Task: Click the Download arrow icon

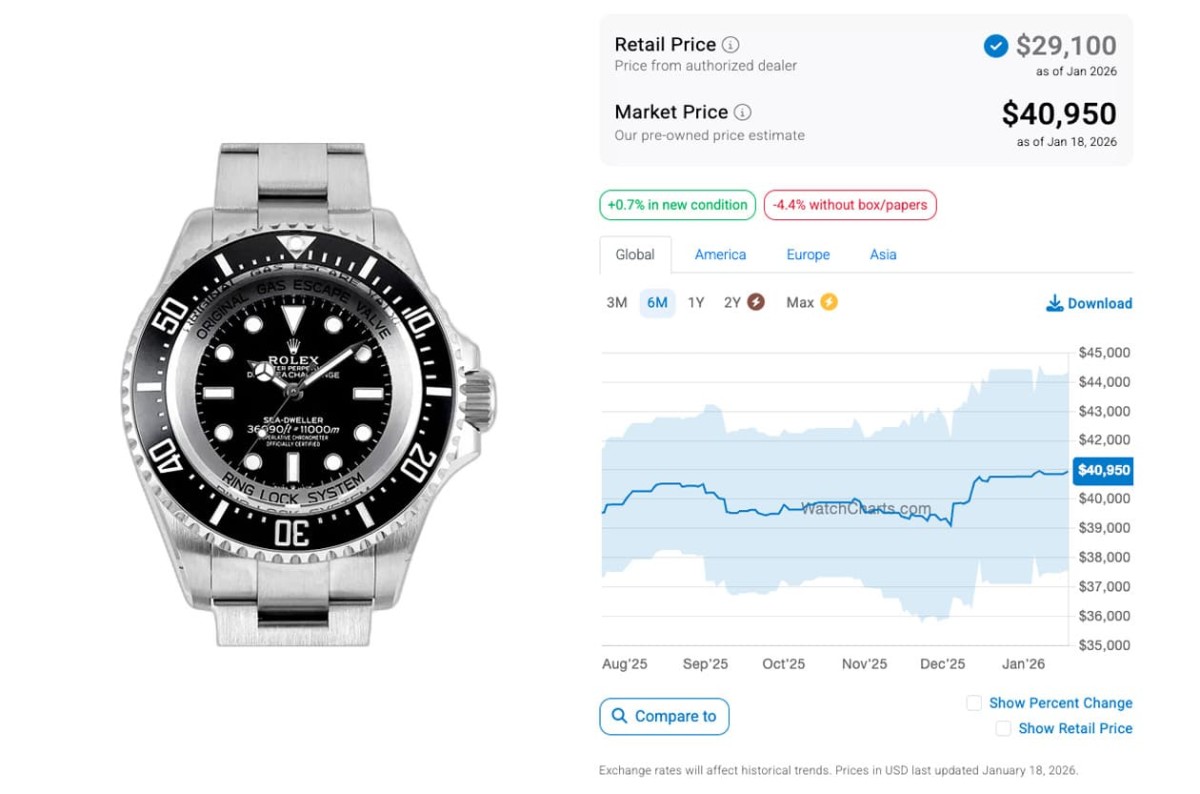Action: click(x=1054, y=303)
